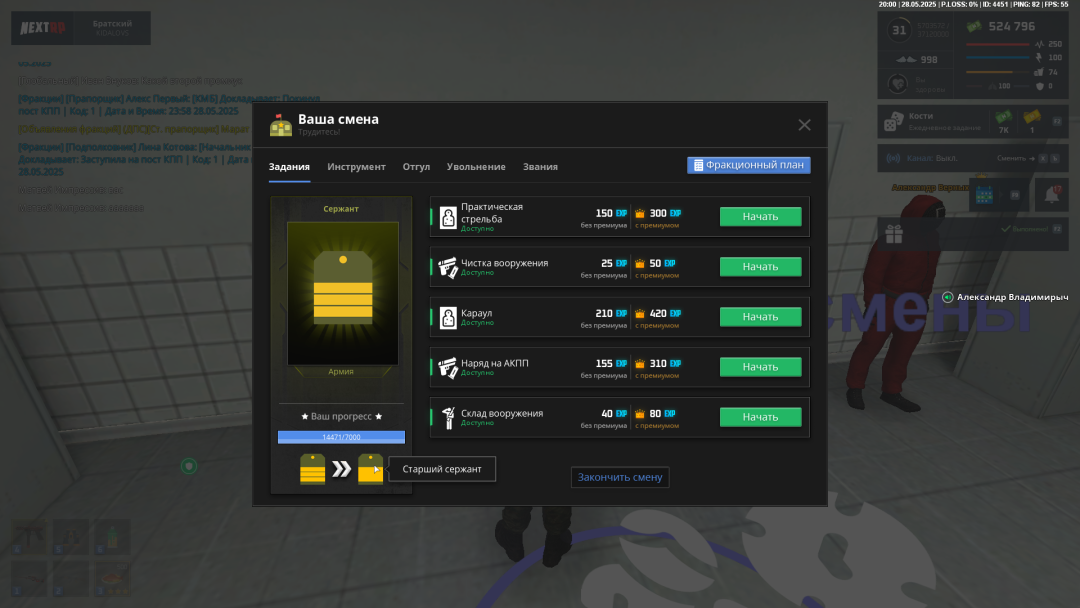This screenshot has width=1080, height=608.
Task: Start the Наряд на АКПП task
Action: [760, 367]
